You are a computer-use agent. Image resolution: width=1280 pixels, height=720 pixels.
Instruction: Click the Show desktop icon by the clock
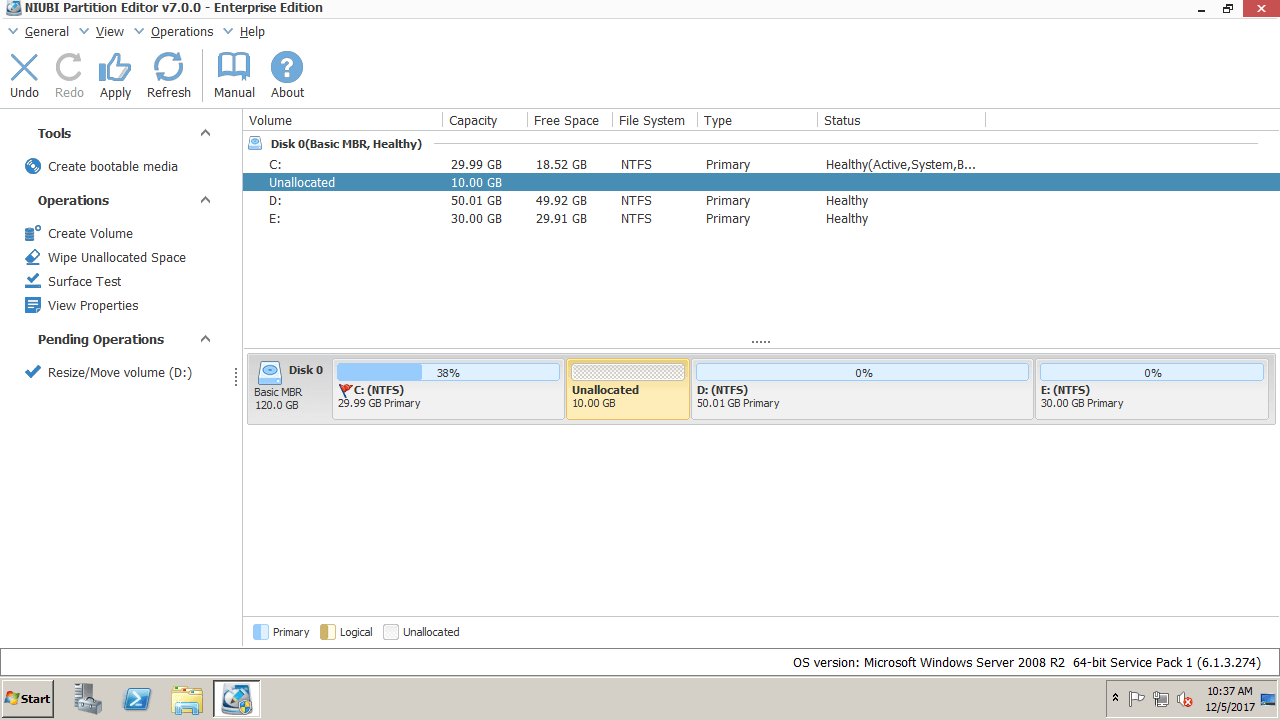tap(1268, 699)
